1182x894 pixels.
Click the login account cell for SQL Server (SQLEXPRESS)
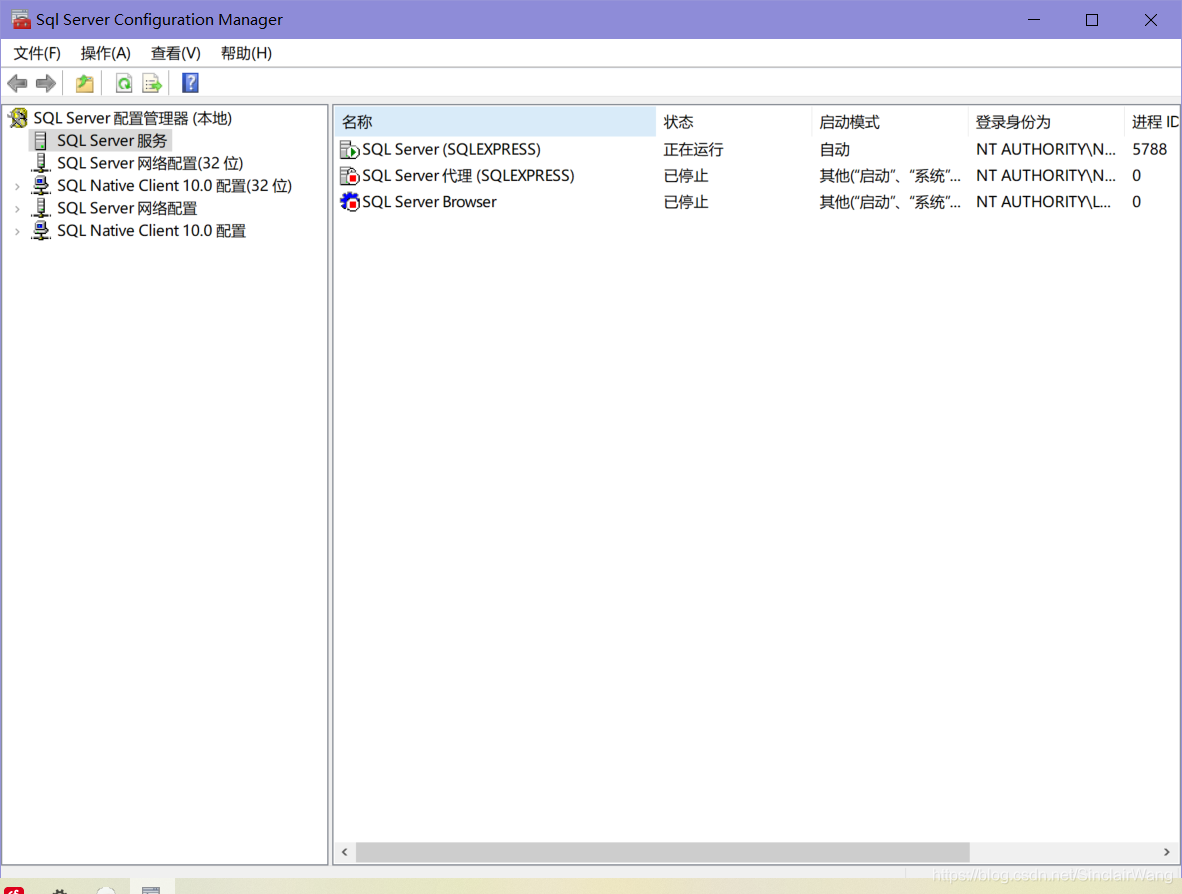tap(1046, 149)
